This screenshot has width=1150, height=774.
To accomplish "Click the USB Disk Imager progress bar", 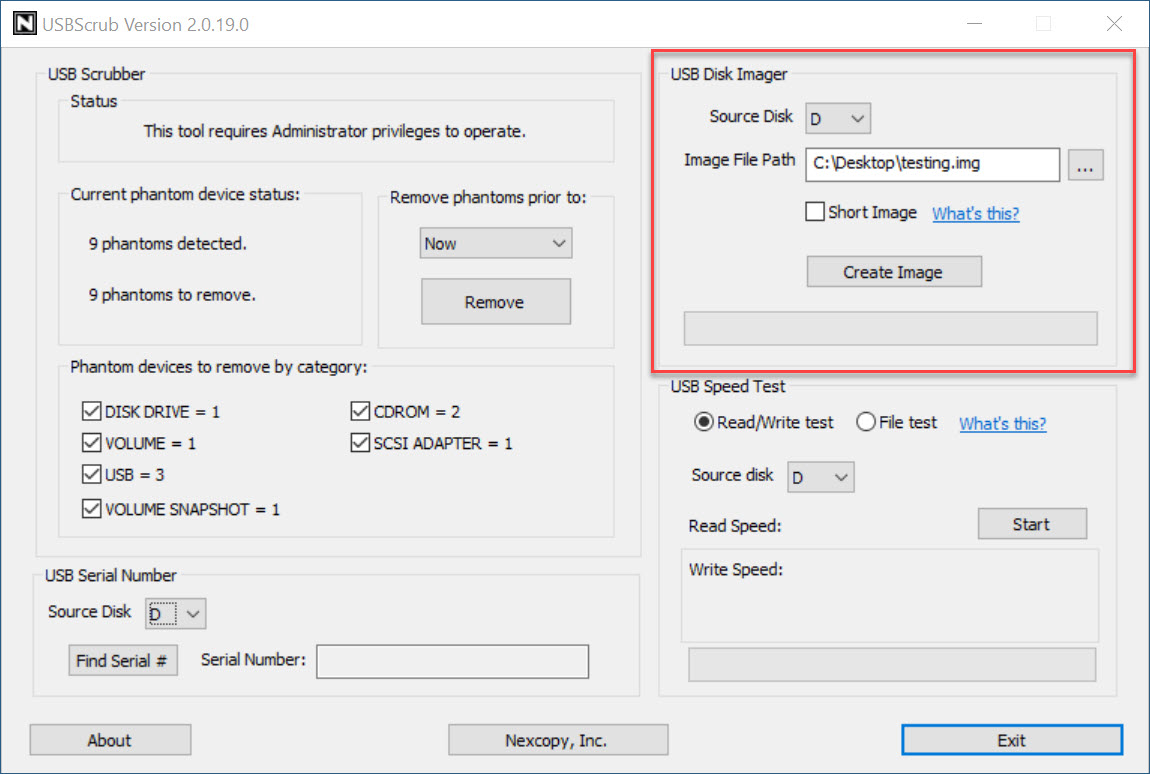I will point(890,328).
